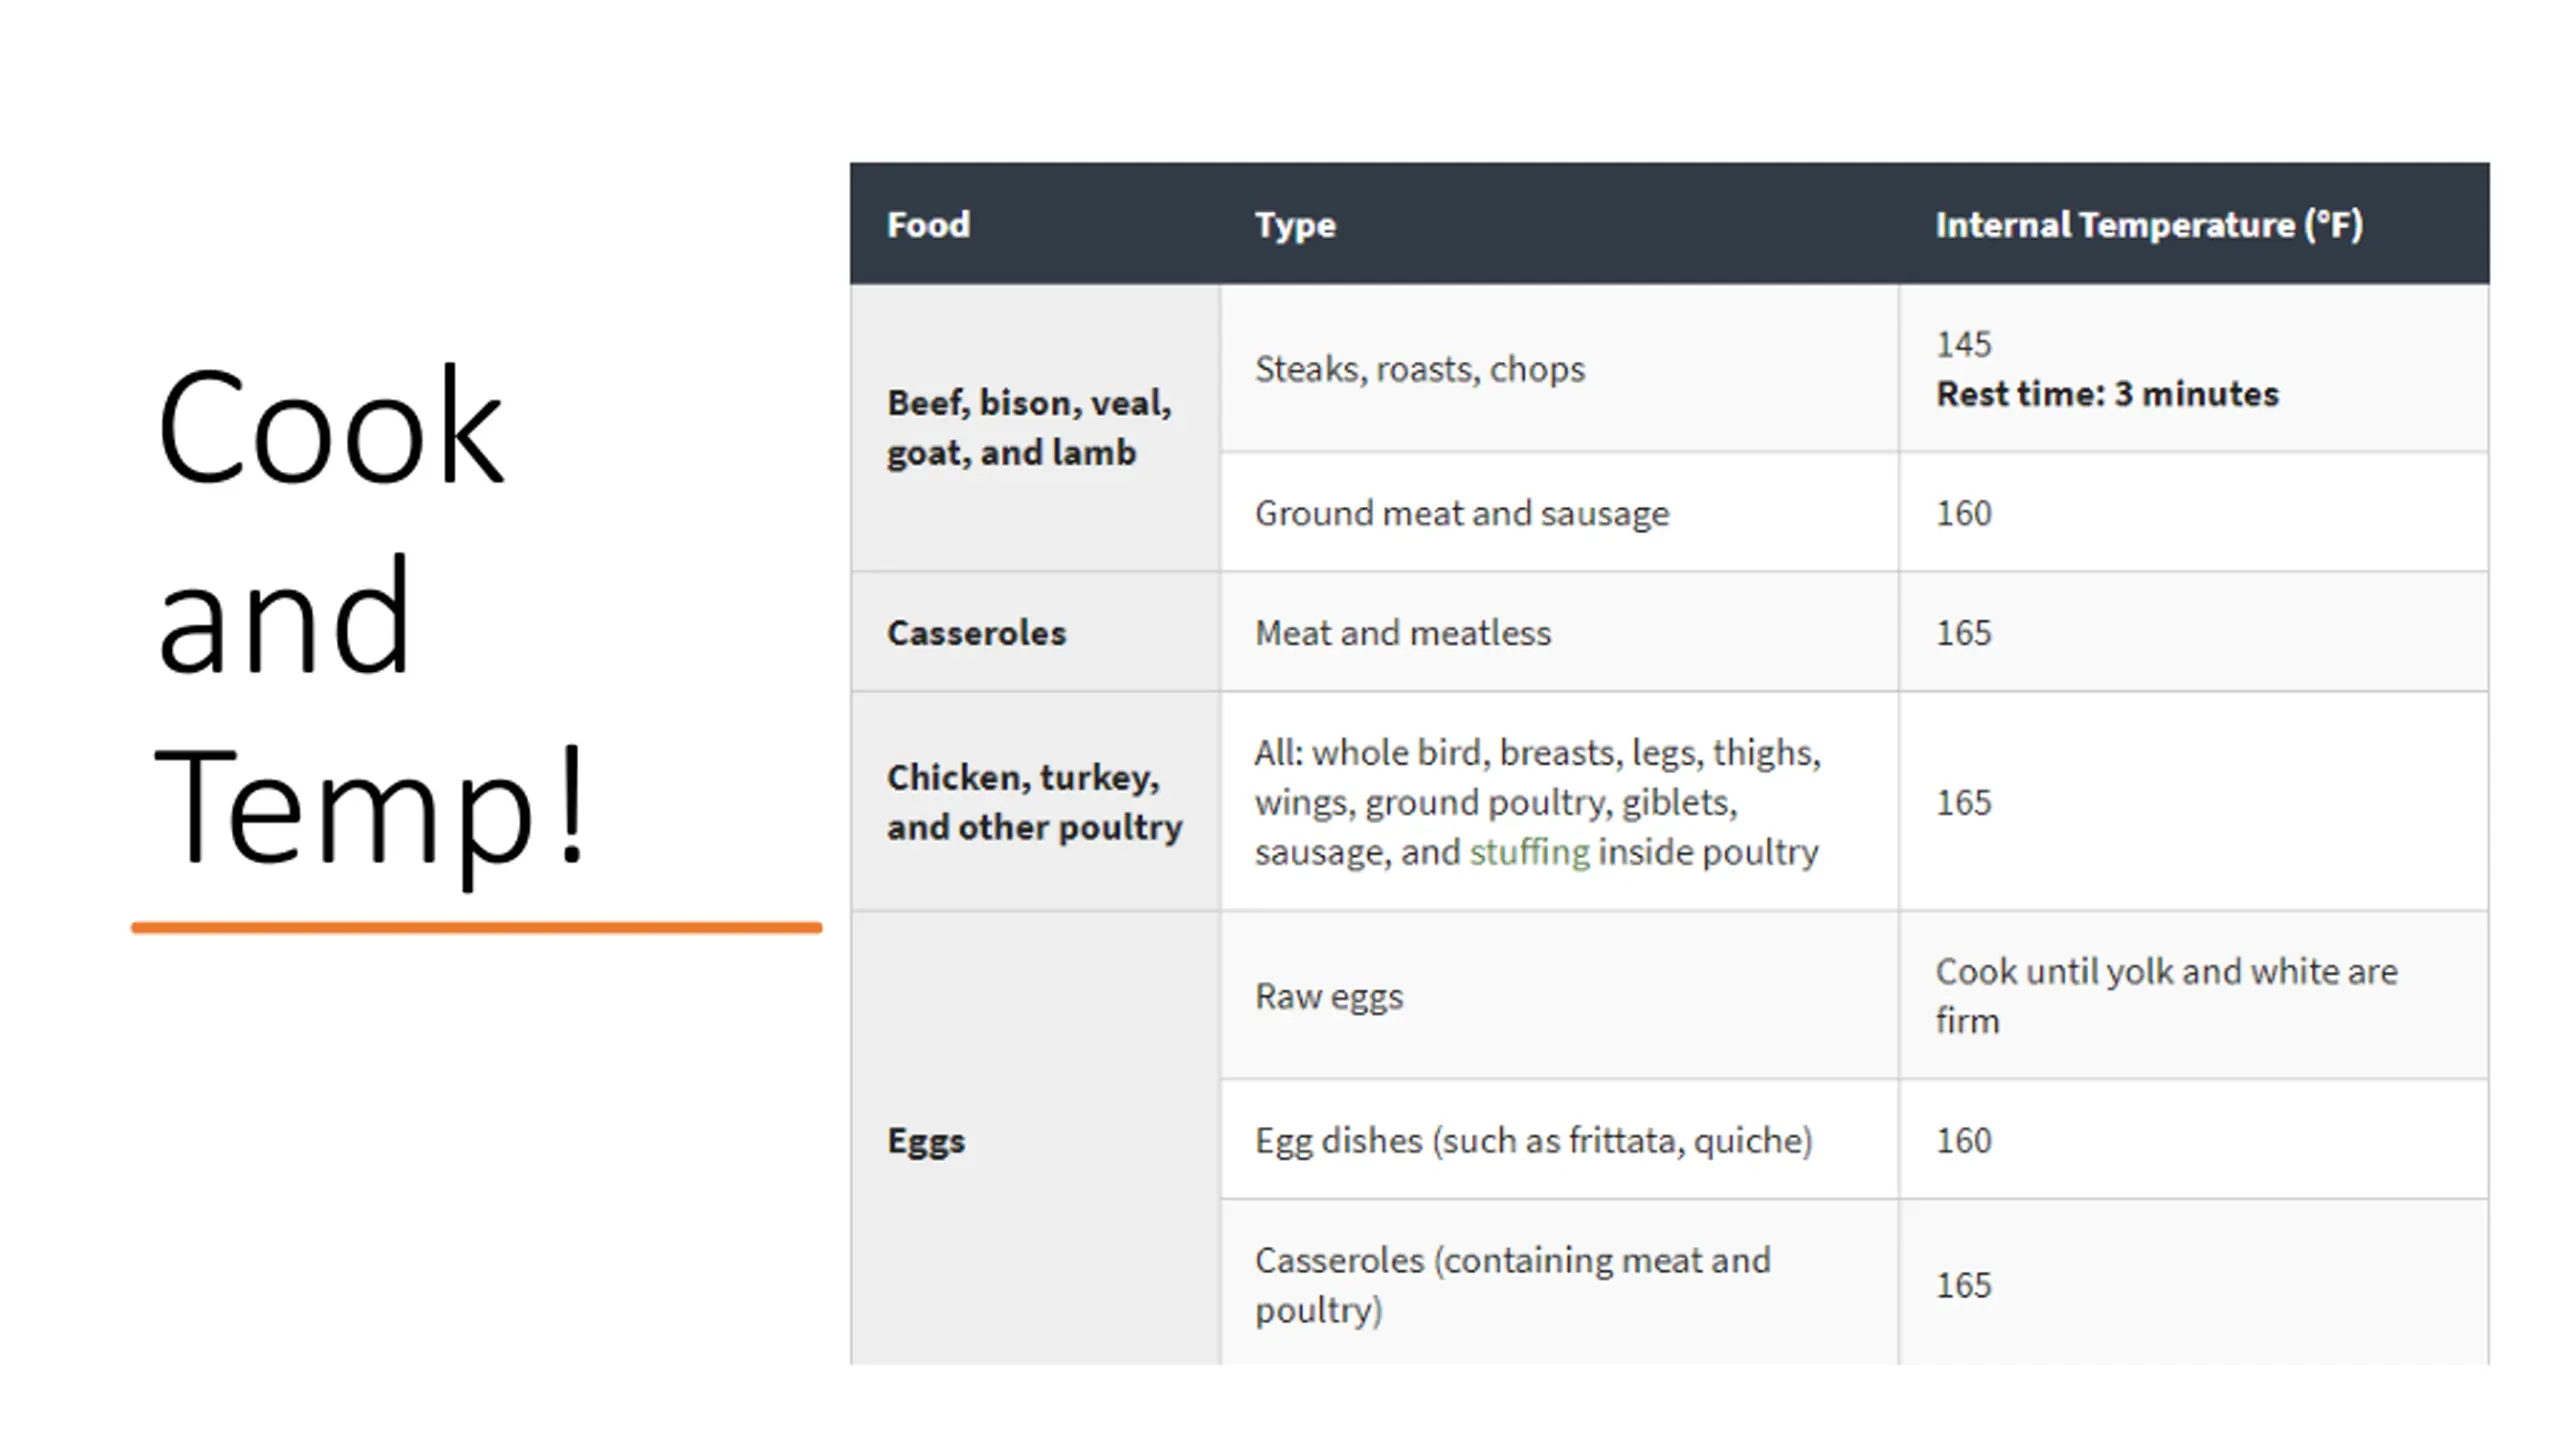Select the "Ground meat and sausage" cell
The width and height of the screenshot is (2560, 1440).
[1461, 513]
